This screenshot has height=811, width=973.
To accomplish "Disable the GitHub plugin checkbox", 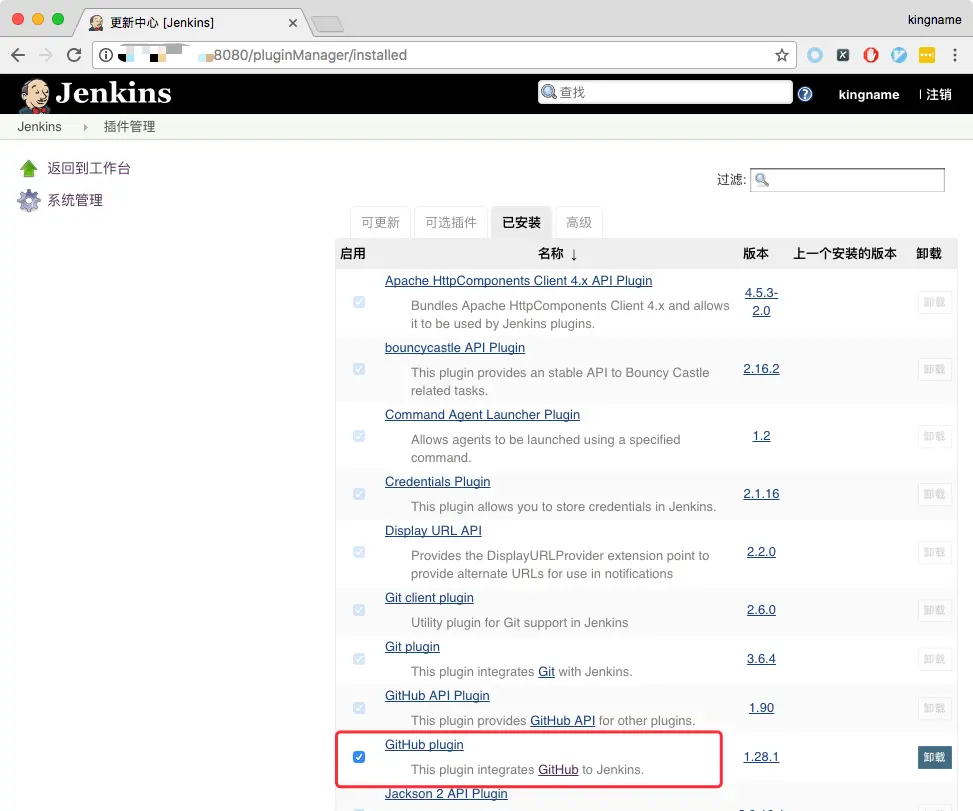I will (359, 757).
